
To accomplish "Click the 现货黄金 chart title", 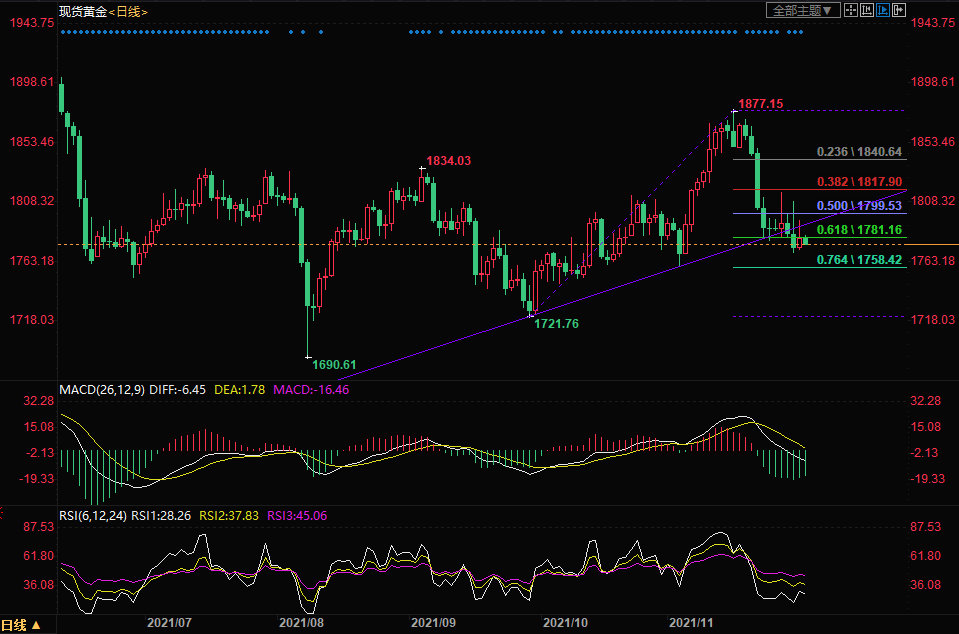I will pyautogui.click(x=80, y=11).
